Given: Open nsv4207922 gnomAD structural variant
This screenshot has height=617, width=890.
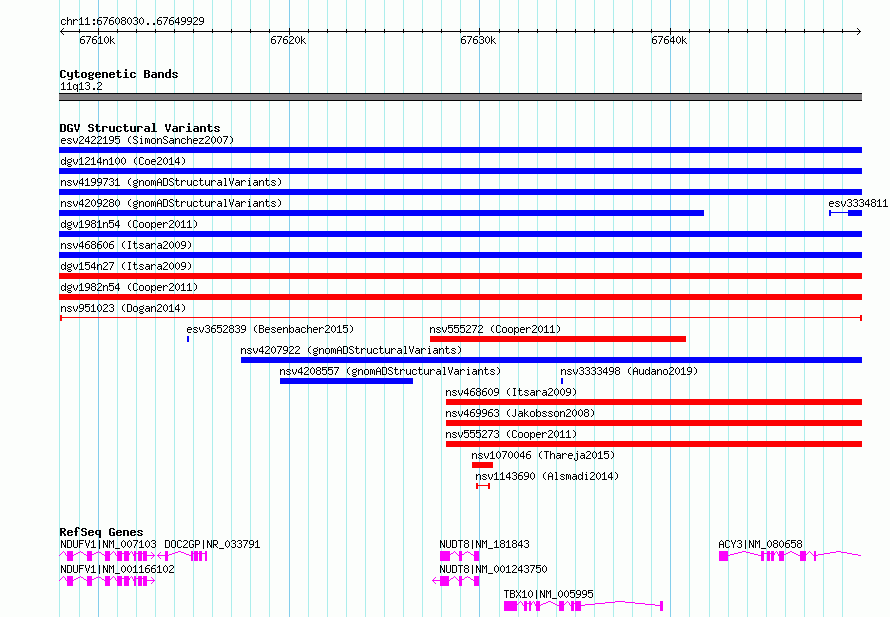Looking at the screenshot, I should (x=551, y=360).
